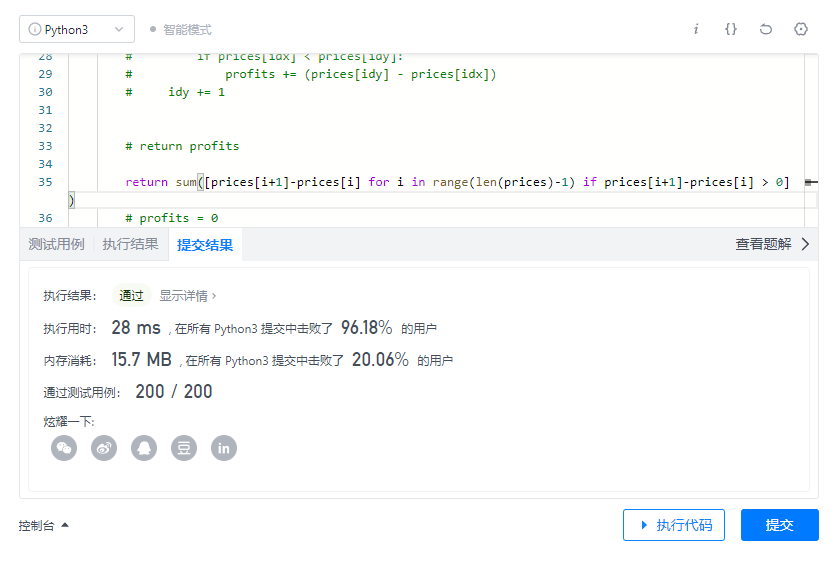The height and width of the screenshot is (569, 835).
Task: Click the curly braces format code icon
Action: pos(731,29)
